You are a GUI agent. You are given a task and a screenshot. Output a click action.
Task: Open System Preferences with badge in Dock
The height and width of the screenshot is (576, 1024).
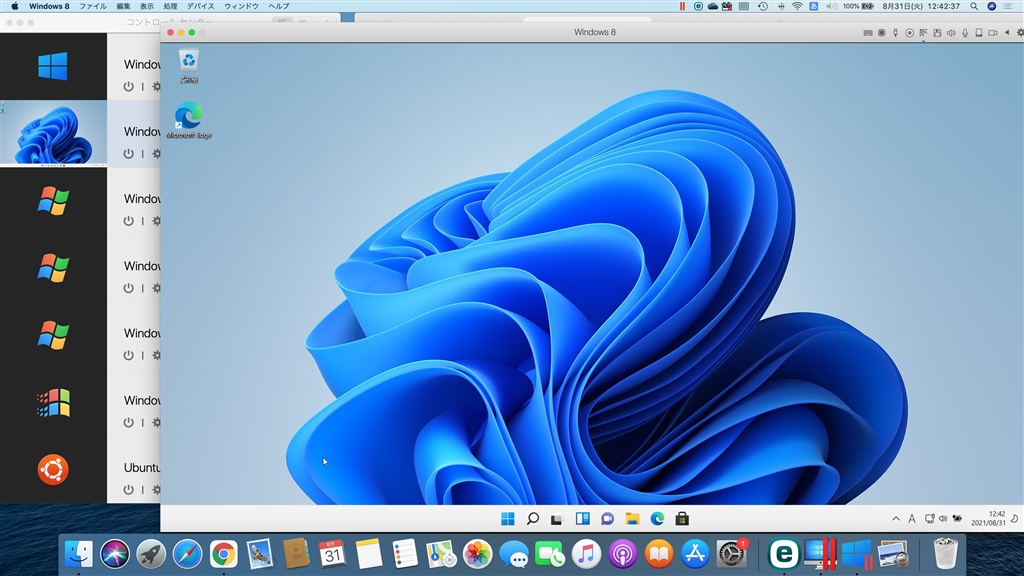731,554
